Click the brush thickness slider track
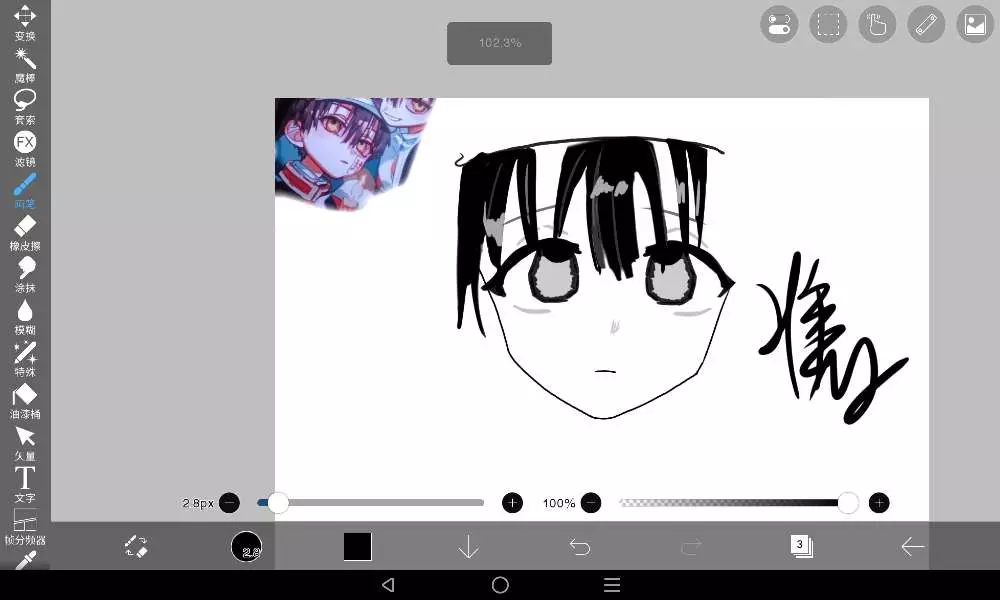 tap(371, 503)
